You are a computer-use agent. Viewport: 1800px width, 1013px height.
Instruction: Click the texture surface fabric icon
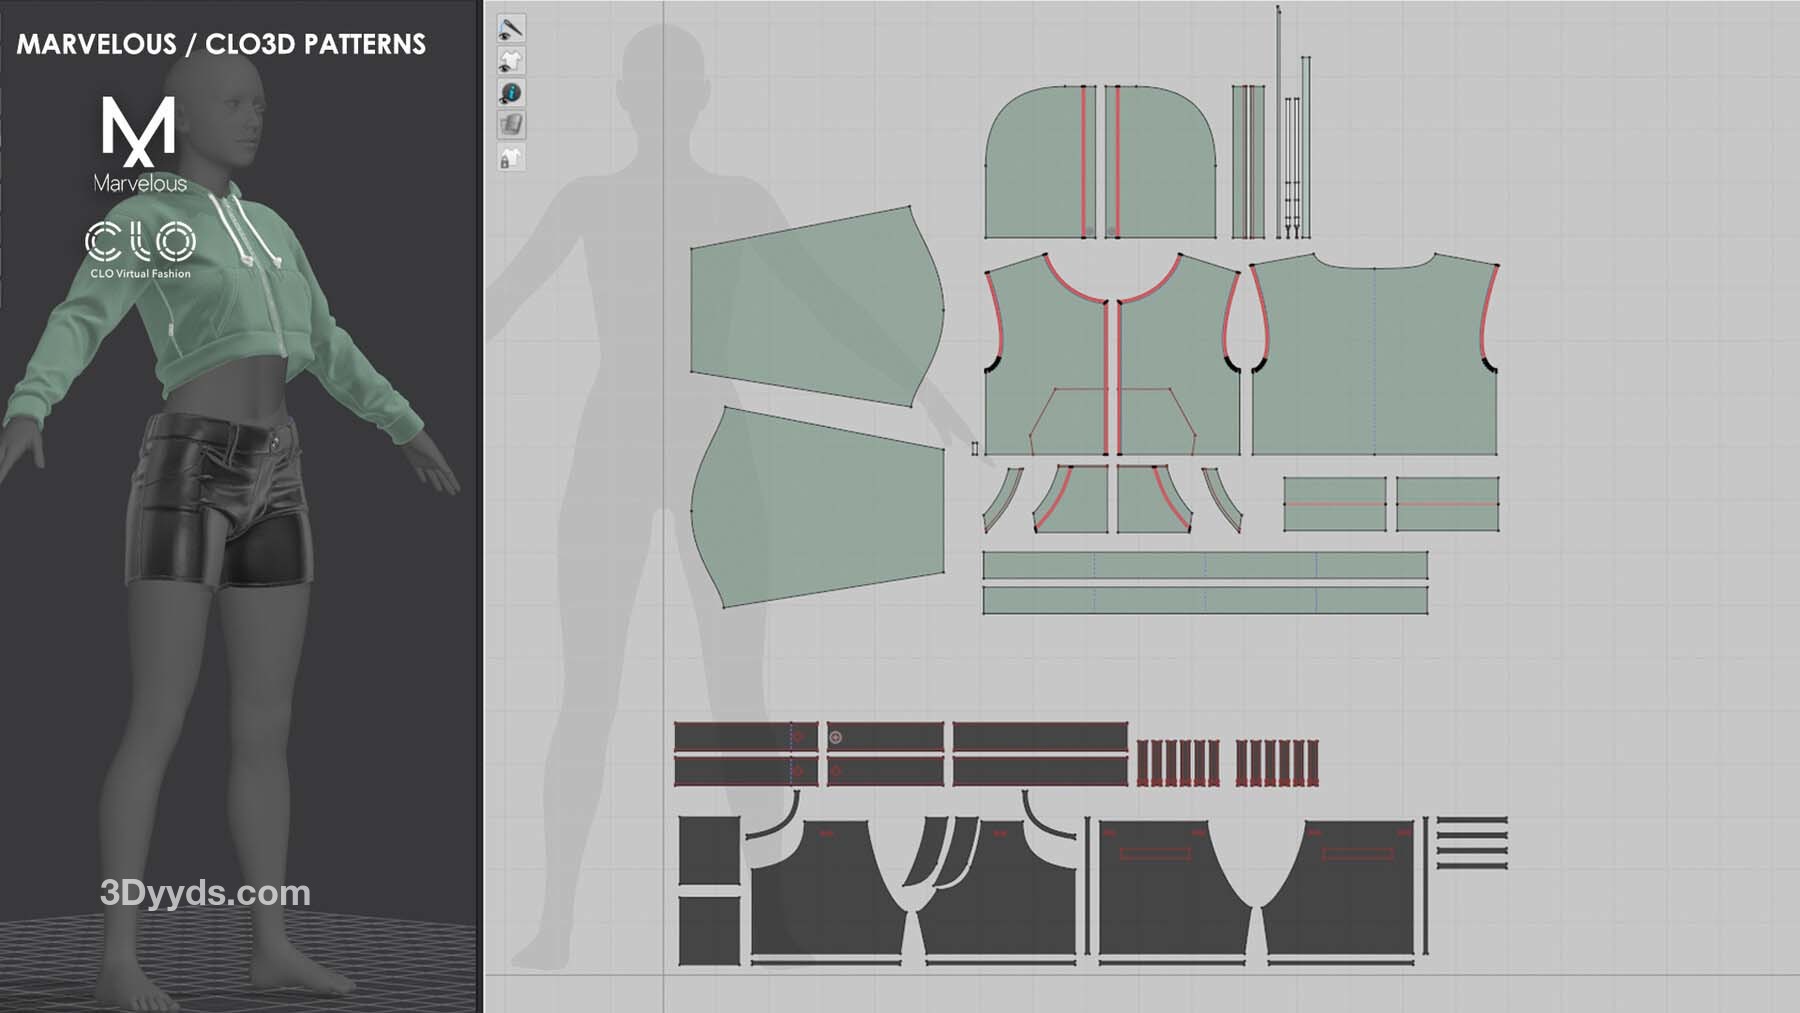[x=511, y=125]
